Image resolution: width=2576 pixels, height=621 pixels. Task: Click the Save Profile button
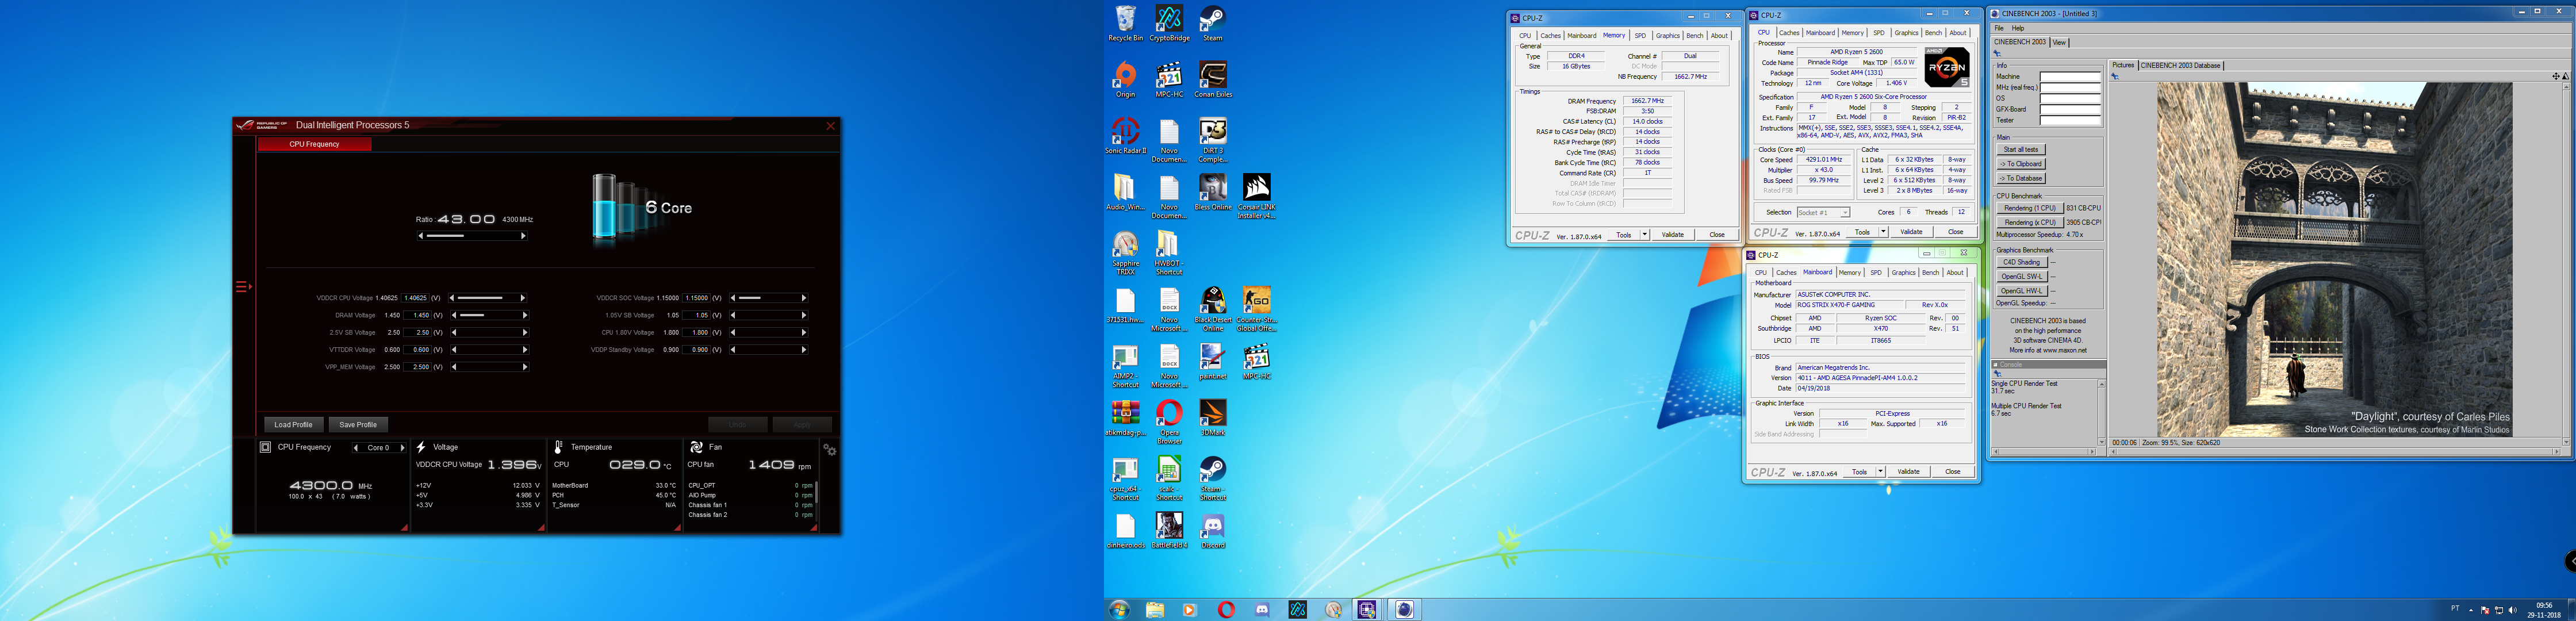click(358, 425)
